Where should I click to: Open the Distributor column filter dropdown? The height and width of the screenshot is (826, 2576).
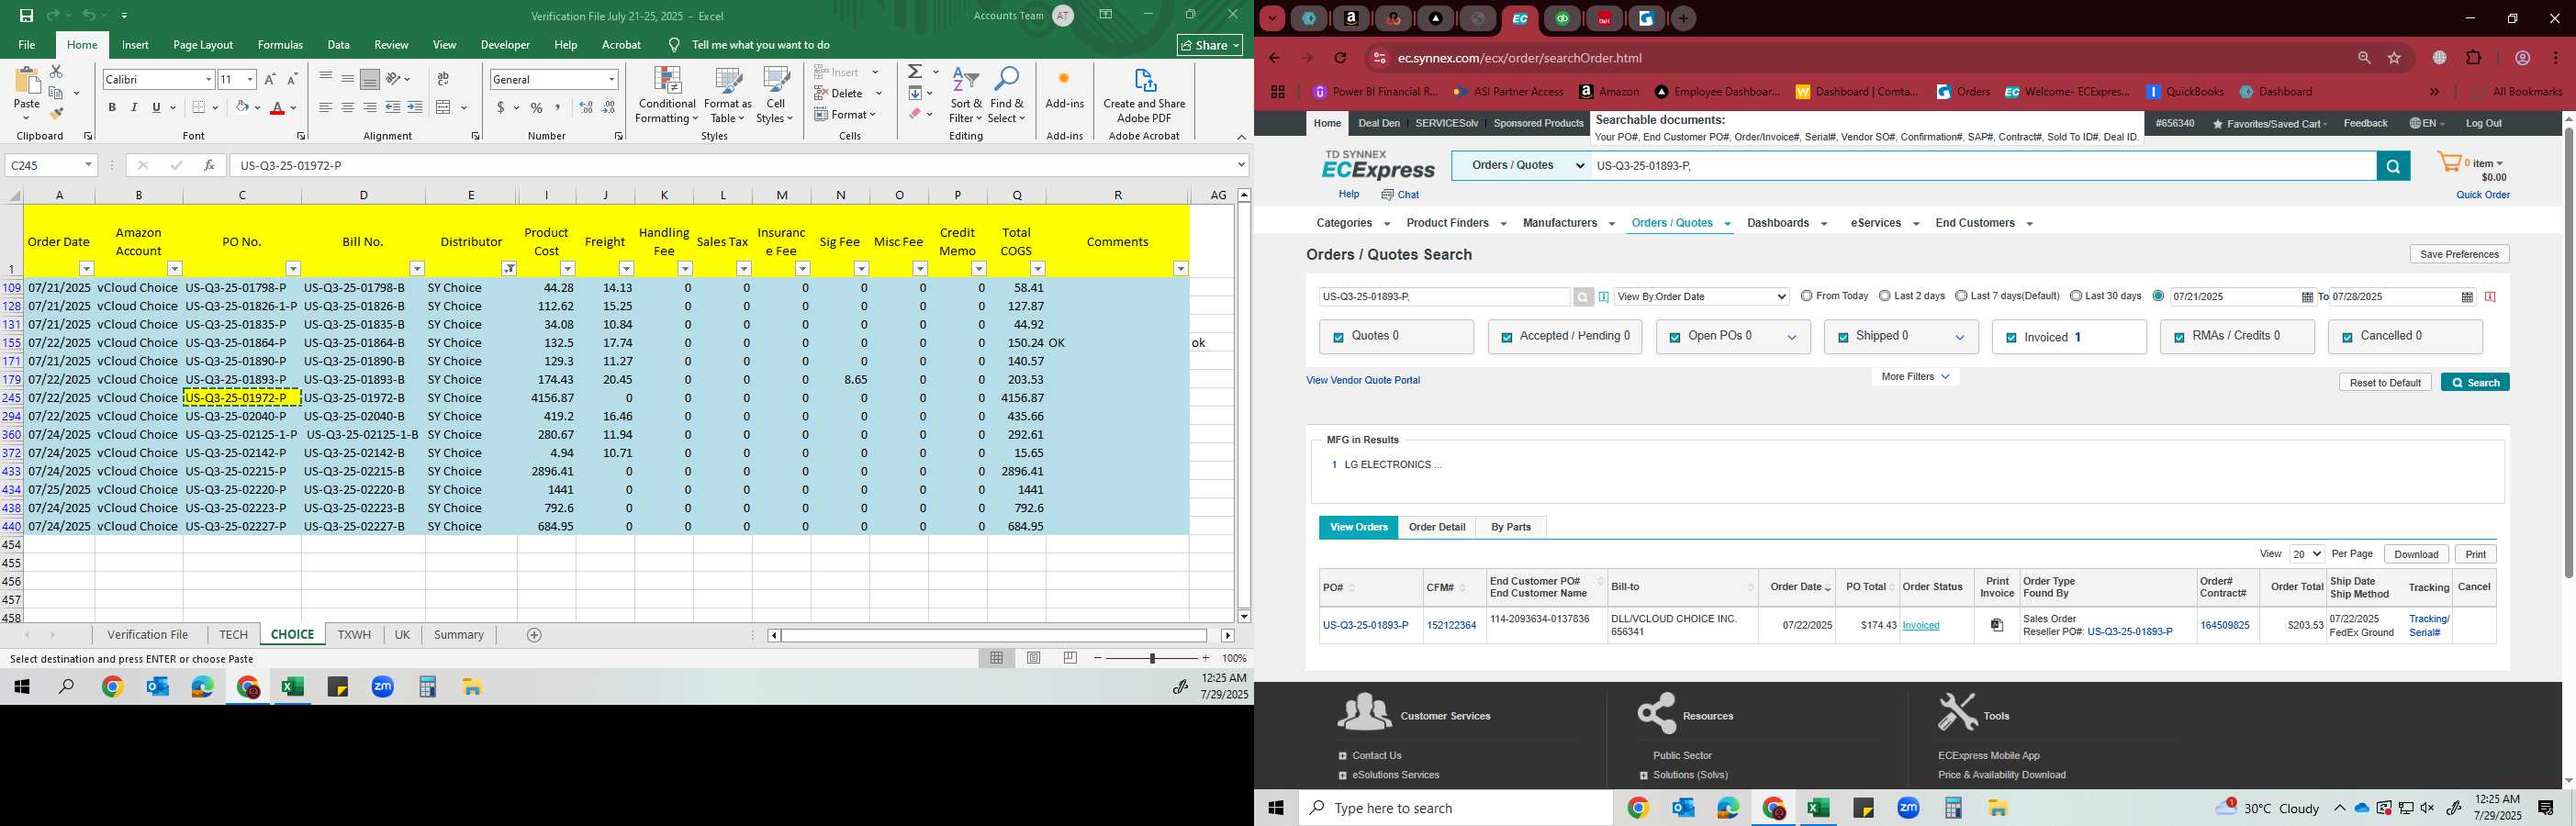pyautogui.click(x=509, y=268)
